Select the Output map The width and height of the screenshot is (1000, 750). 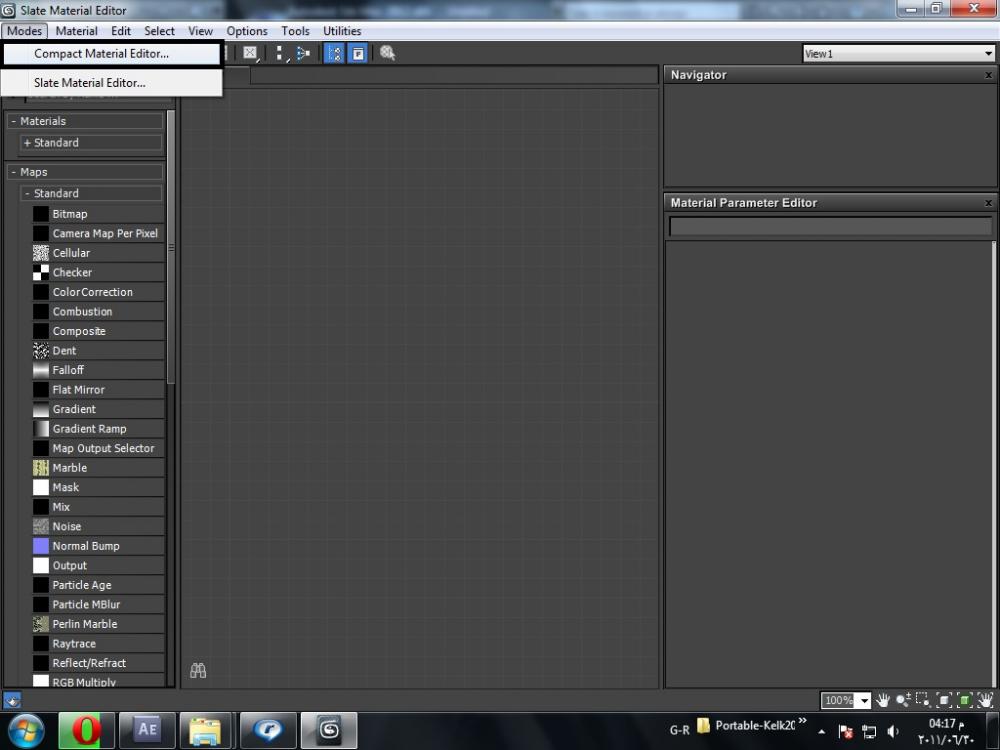[98, 566]
